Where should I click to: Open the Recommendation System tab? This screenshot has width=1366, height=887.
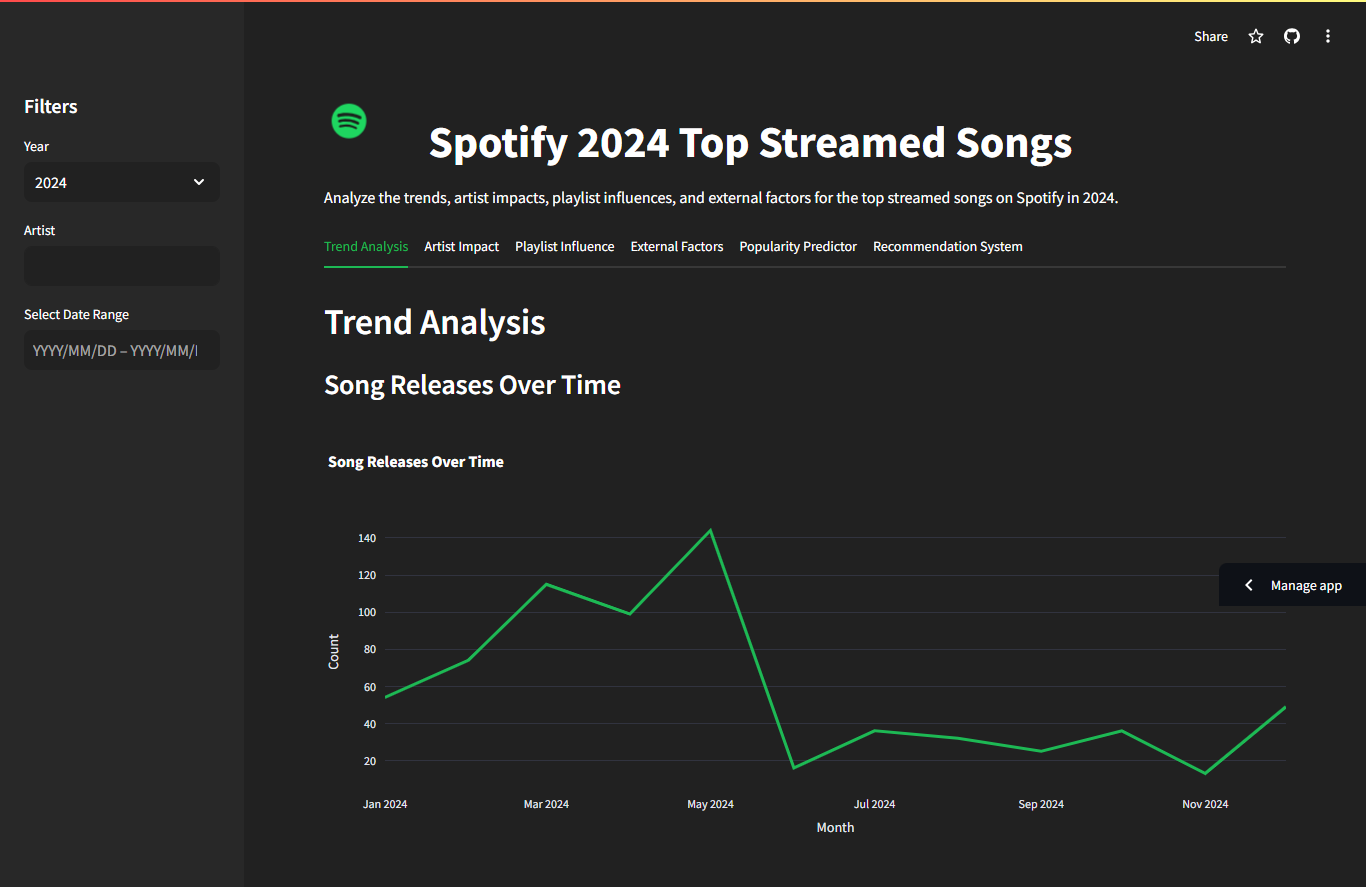click(947, 246)
